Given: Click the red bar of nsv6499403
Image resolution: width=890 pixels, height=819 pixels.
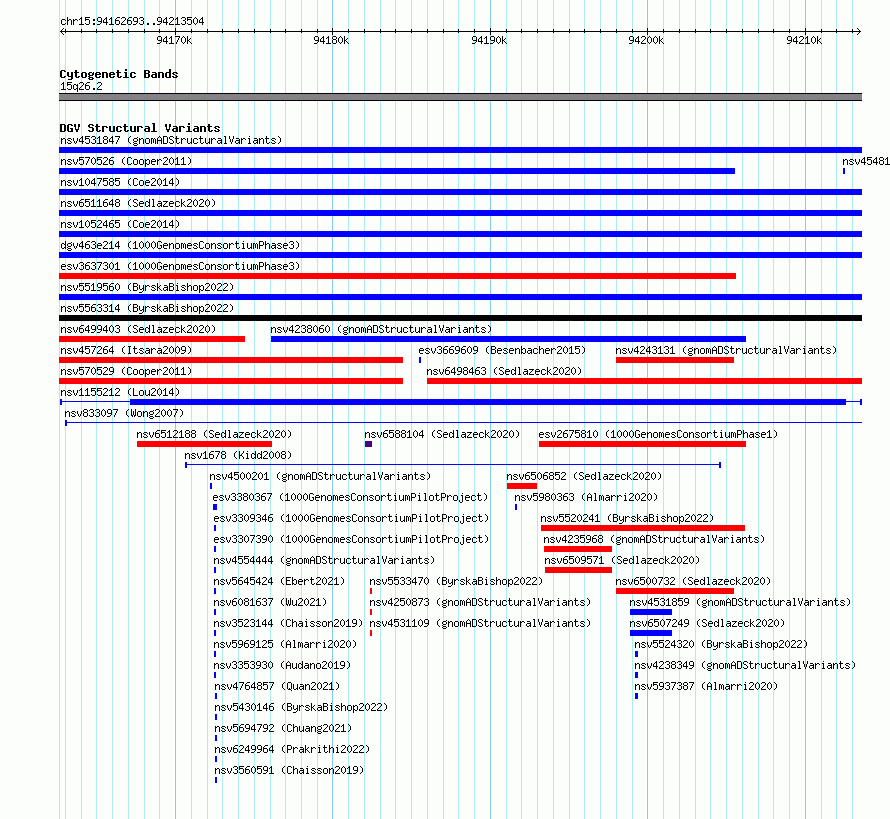Looking at the screenshot, I should tap(152, 339).
